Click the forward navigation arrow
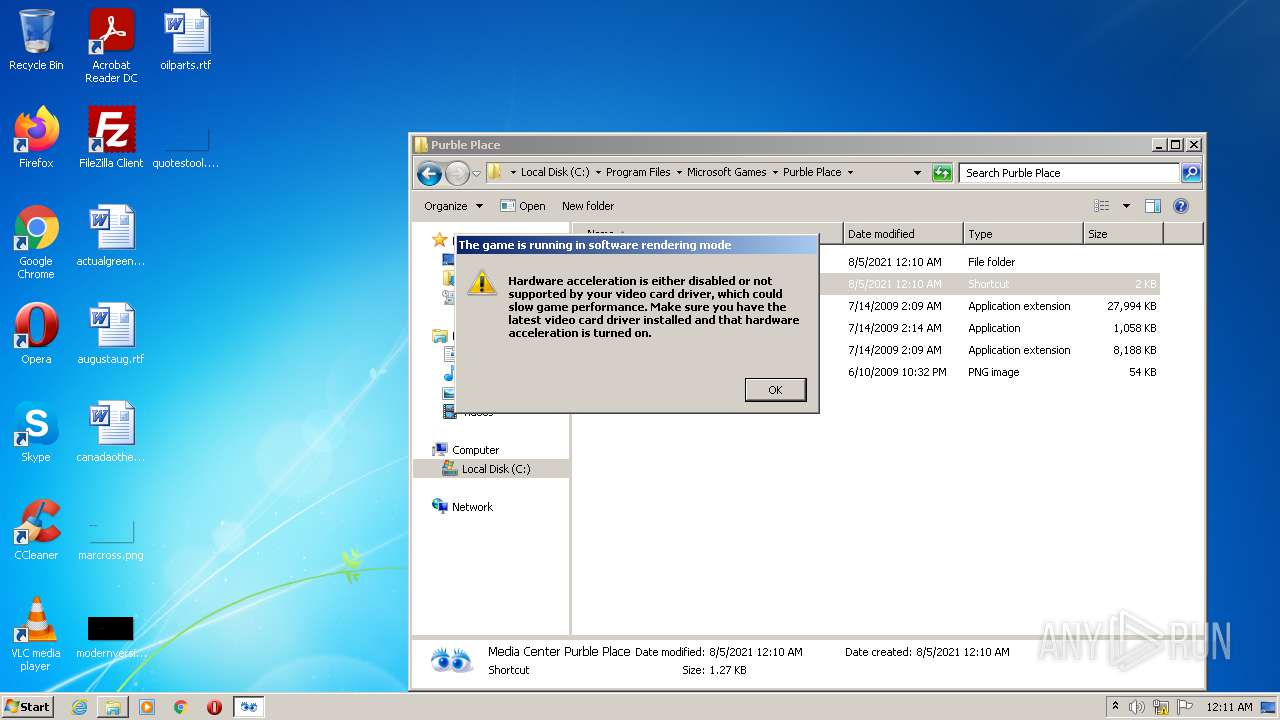 457,173
